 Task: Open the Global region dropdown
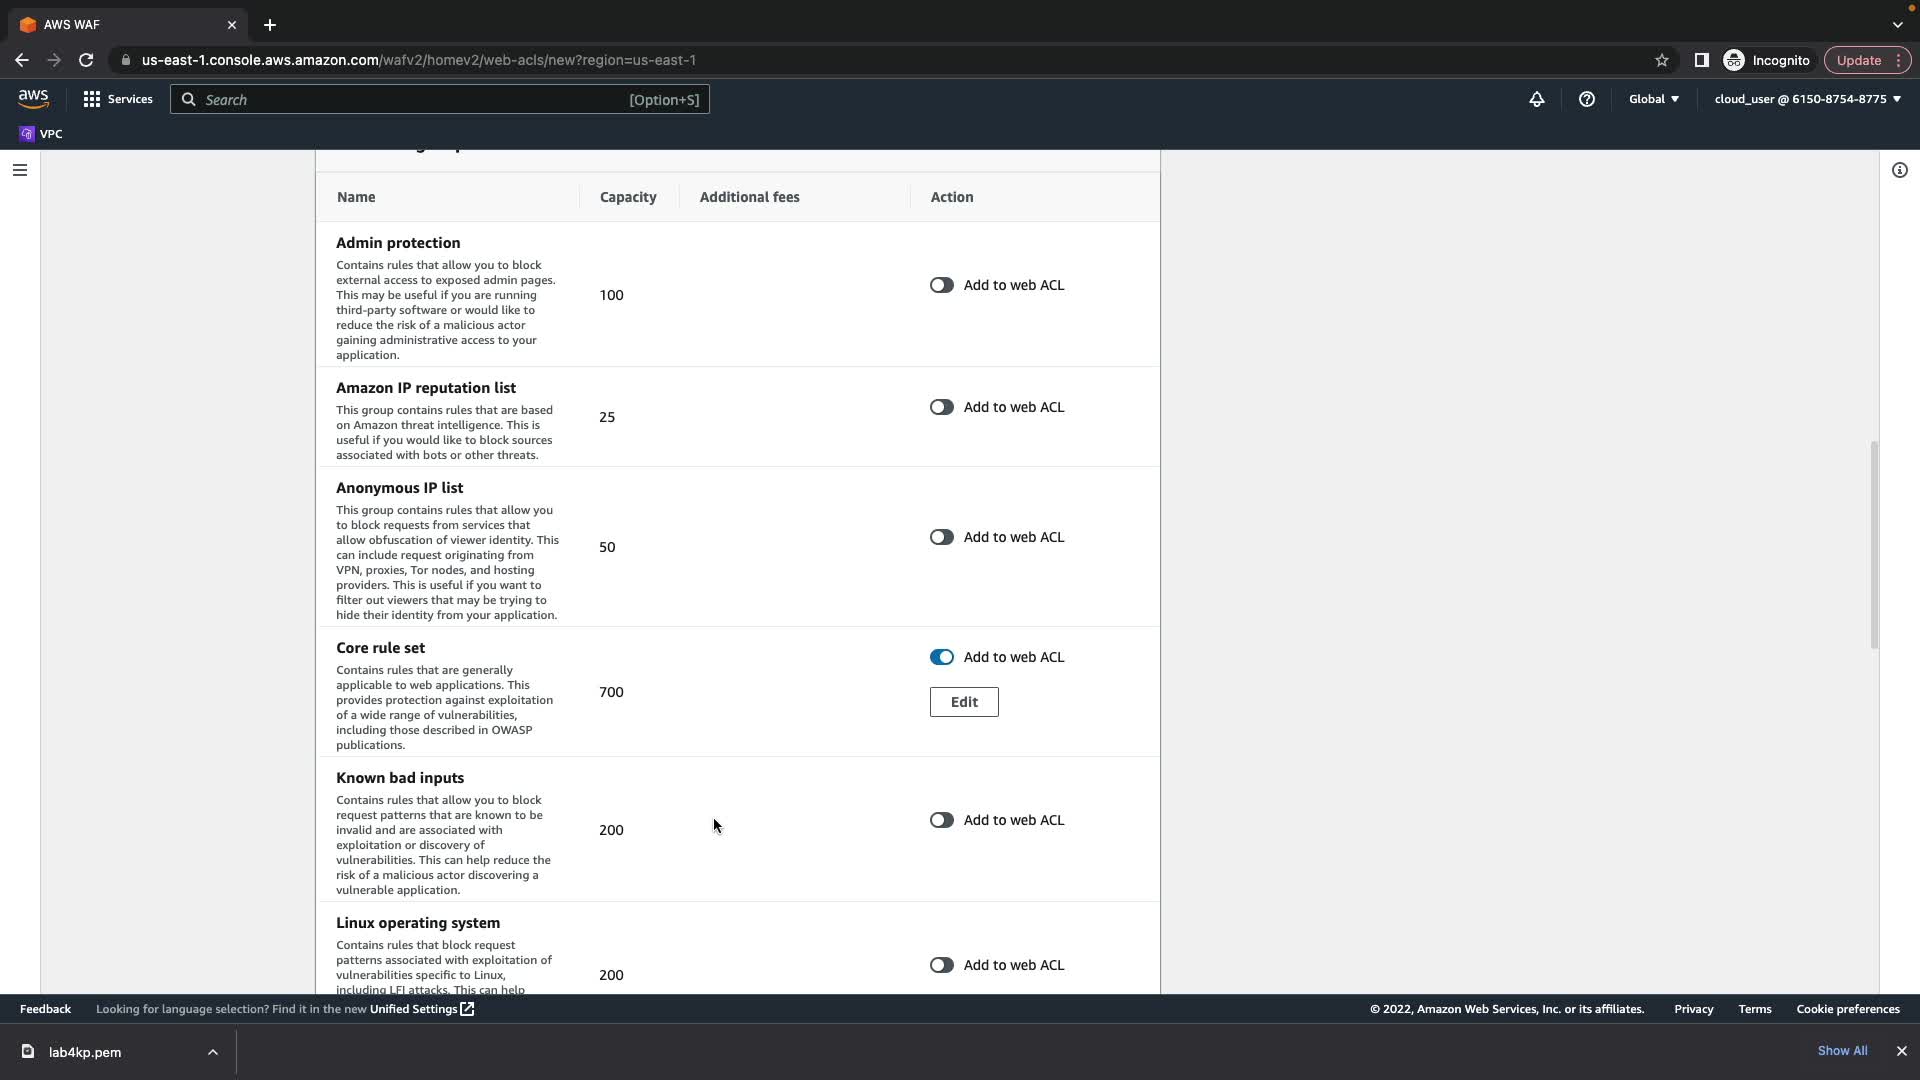pyautogui.click(x=1653, y=99)
